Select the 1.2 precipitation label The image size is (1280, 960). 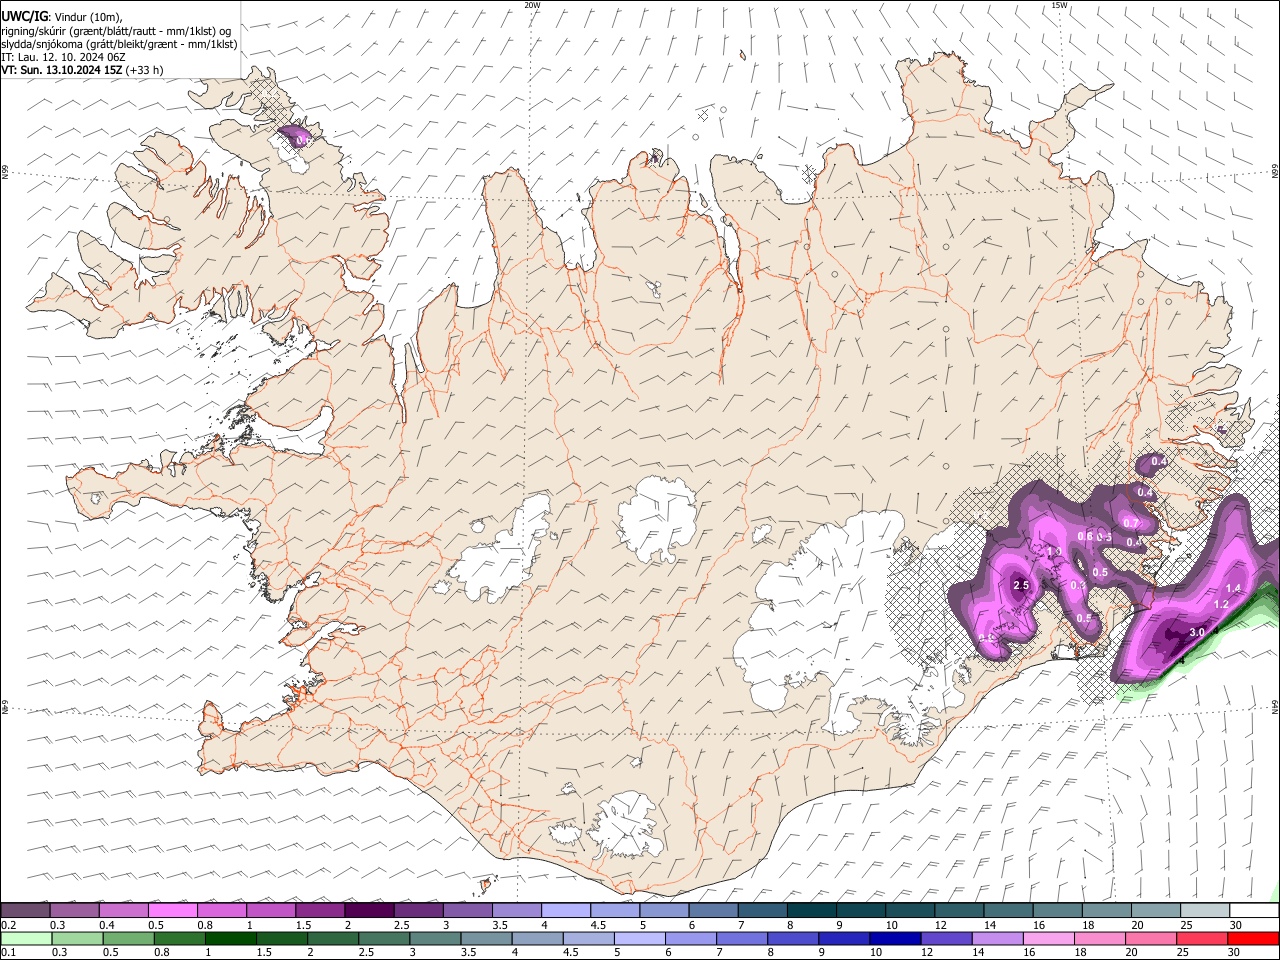click(x=1221, y=604)
